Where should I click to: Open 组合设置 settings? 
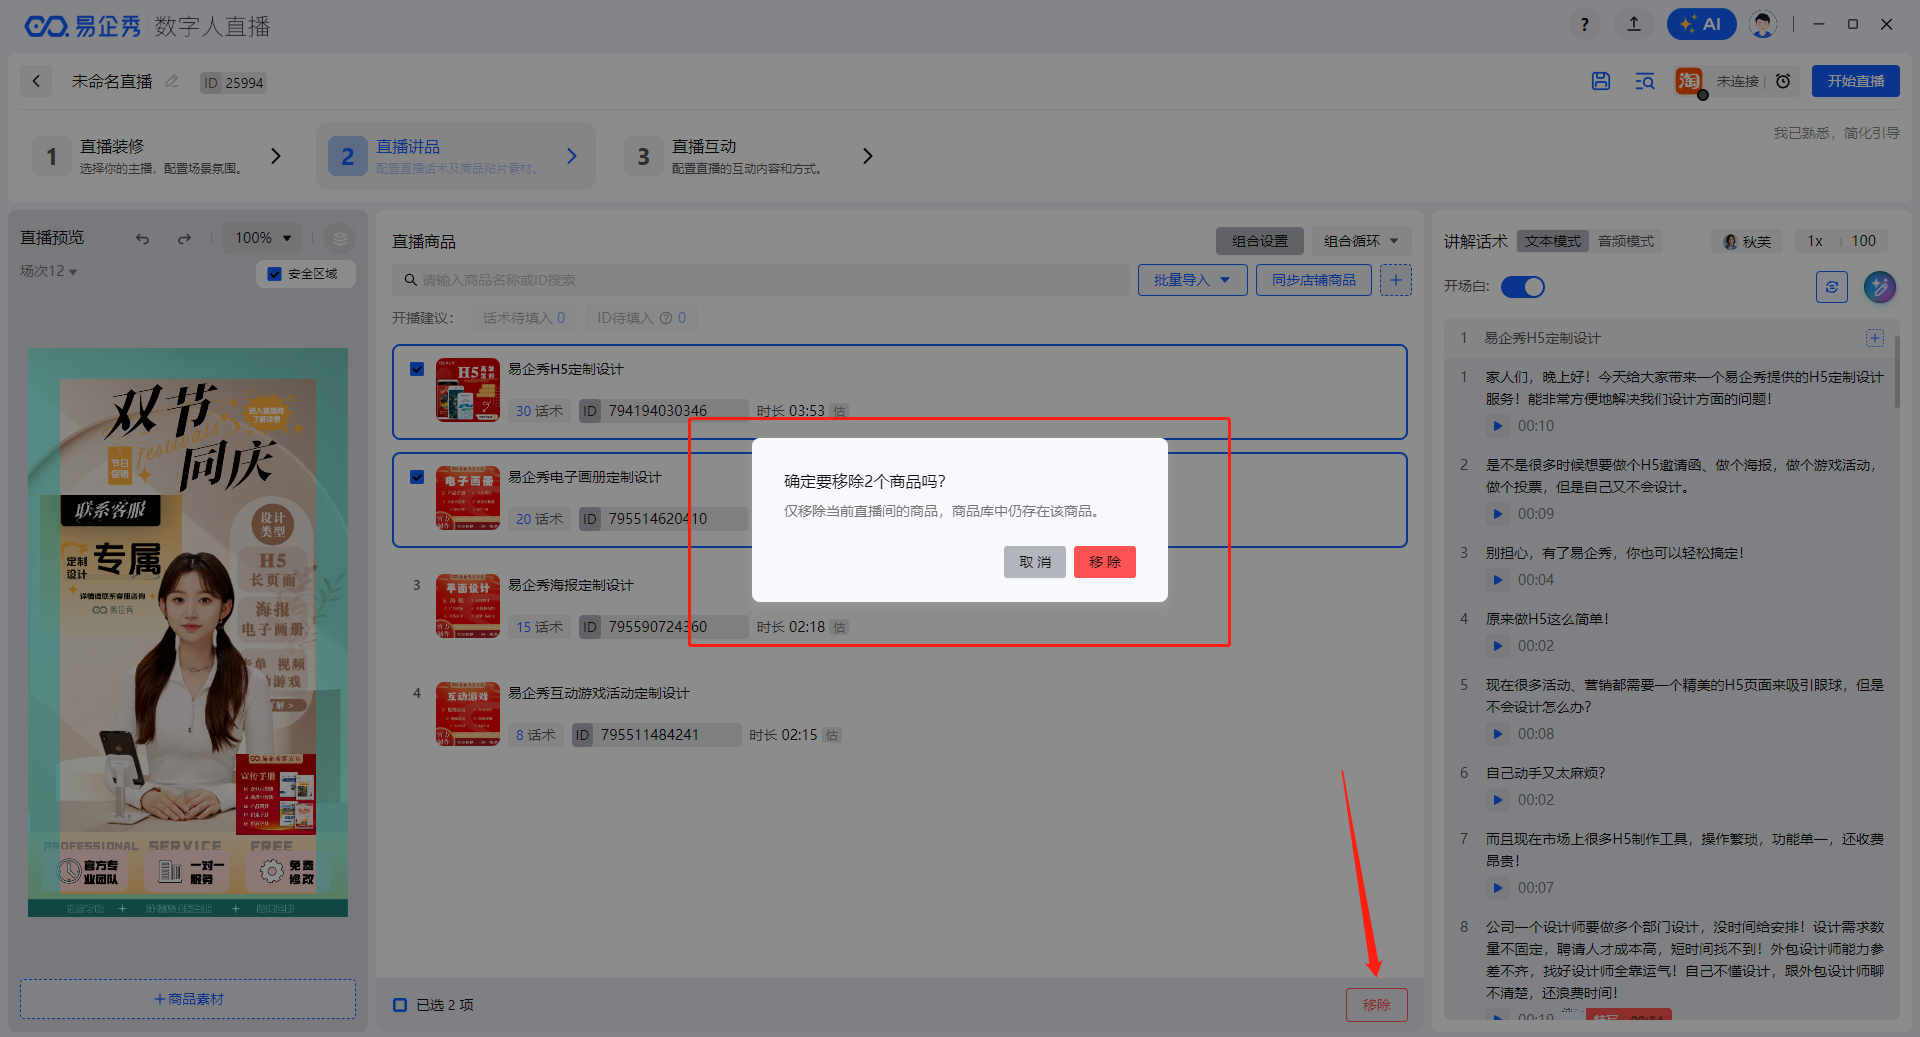click(x=1259, y=241)
